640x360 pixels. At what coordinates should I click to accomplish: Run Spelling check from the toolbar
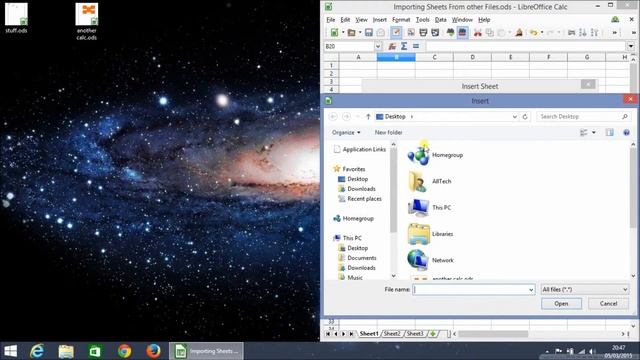click(x=450, y=33)
